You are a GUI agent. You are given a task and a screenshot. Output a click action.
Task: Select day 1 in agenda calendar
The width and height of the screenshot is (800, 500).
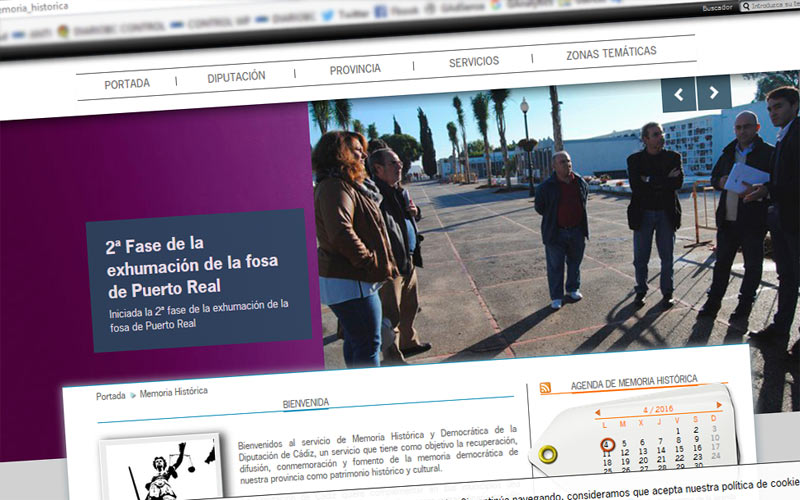[x=678, y=431]
